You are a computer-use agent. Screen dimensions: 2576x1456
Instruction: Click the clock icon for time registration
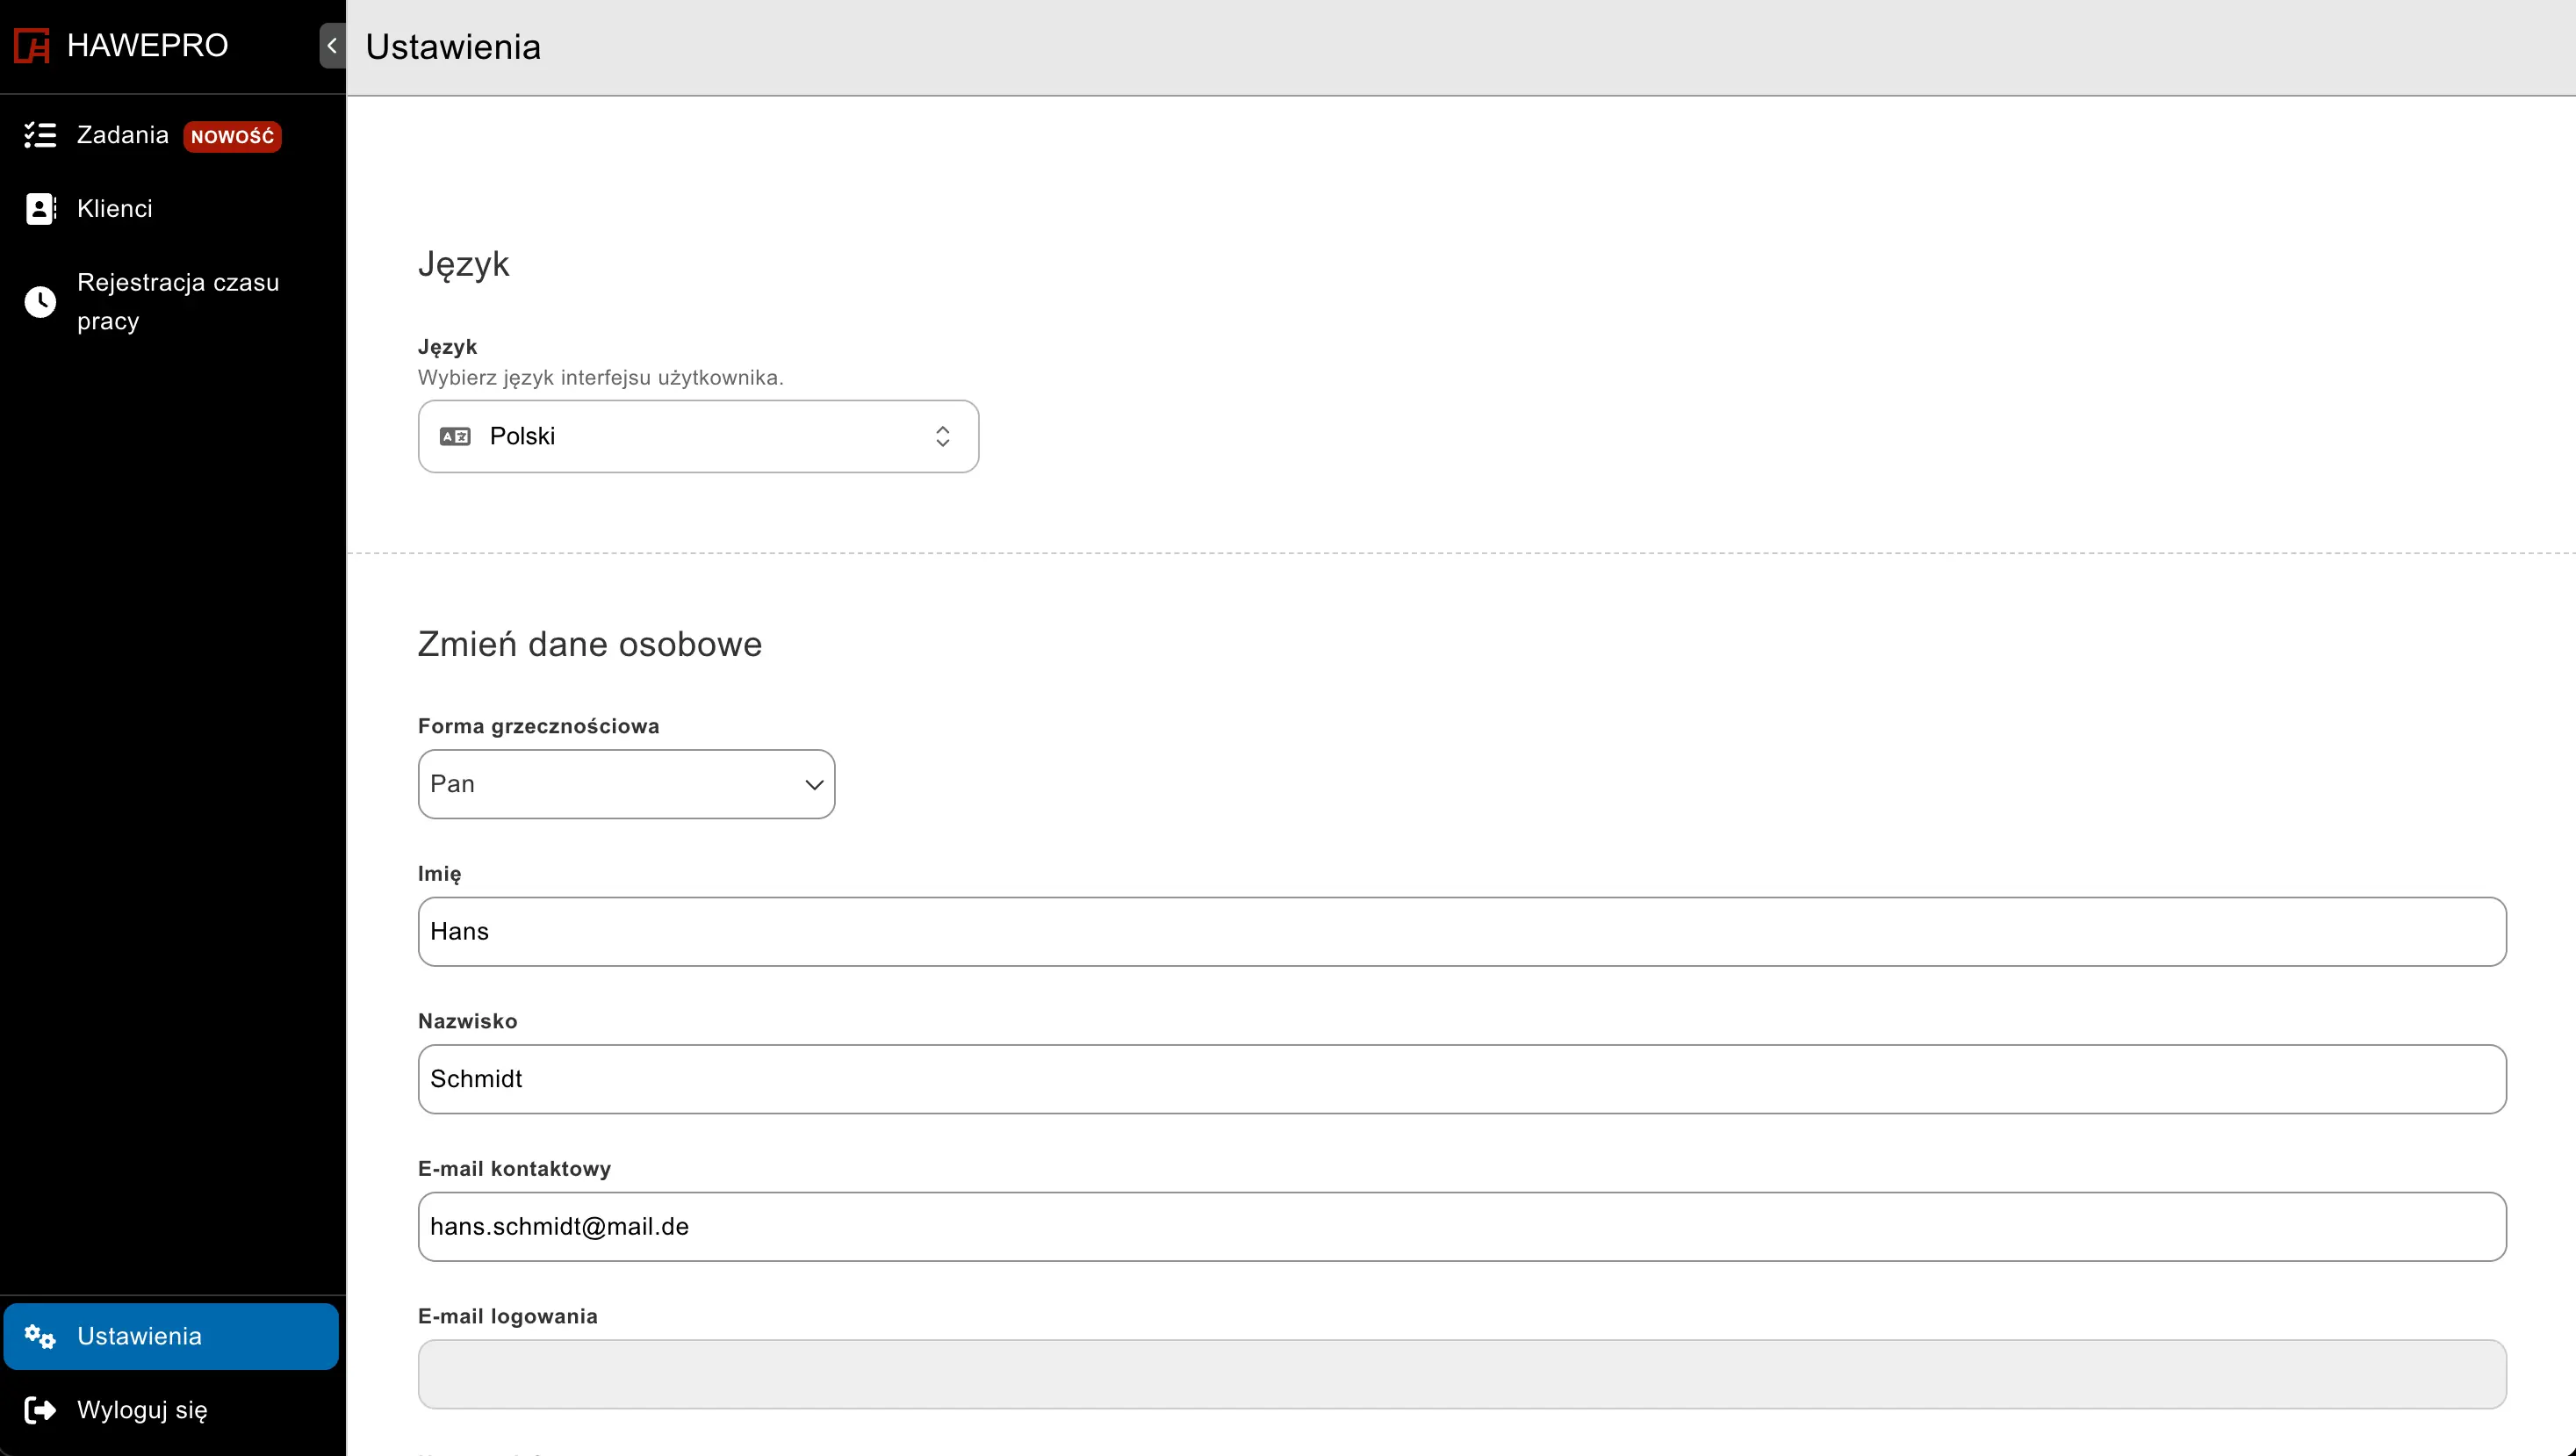40,301
